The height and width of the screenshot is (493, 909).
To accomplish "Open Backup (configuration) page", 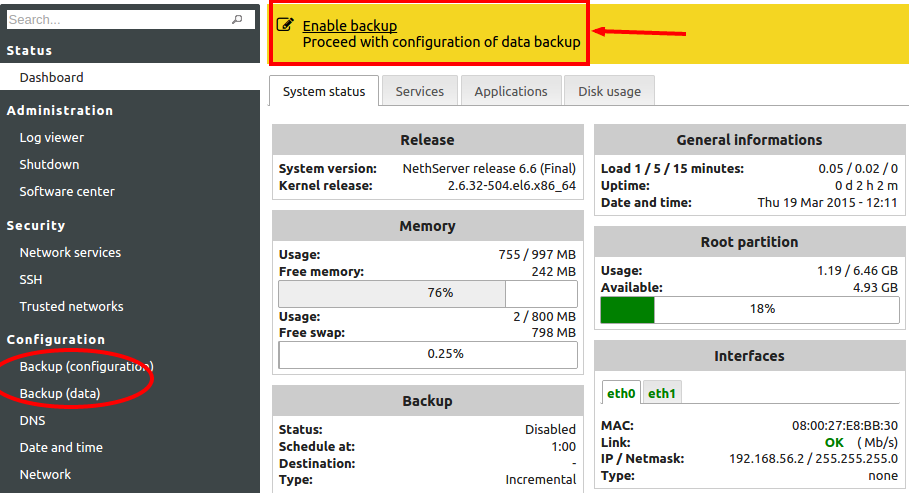I will (x=86, y=367).
